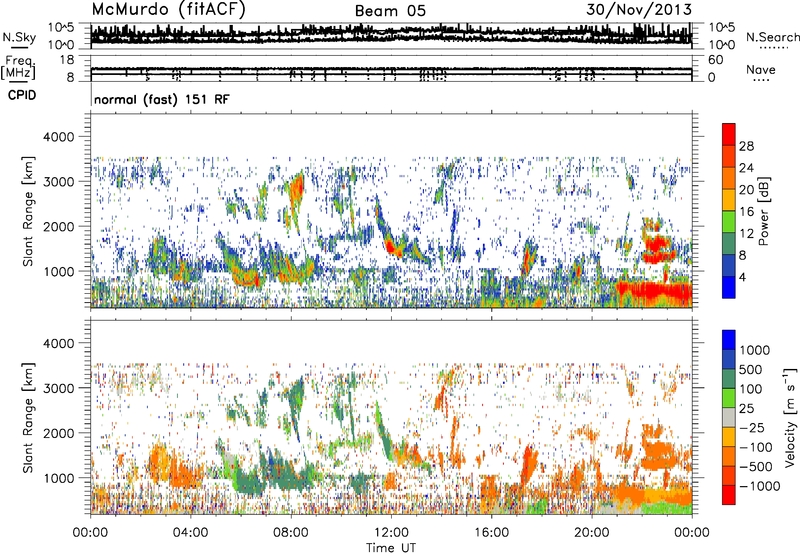Select the "normal (fast) 151 RF" text
The height and width of the screenshot is (554, 800).
162,99
